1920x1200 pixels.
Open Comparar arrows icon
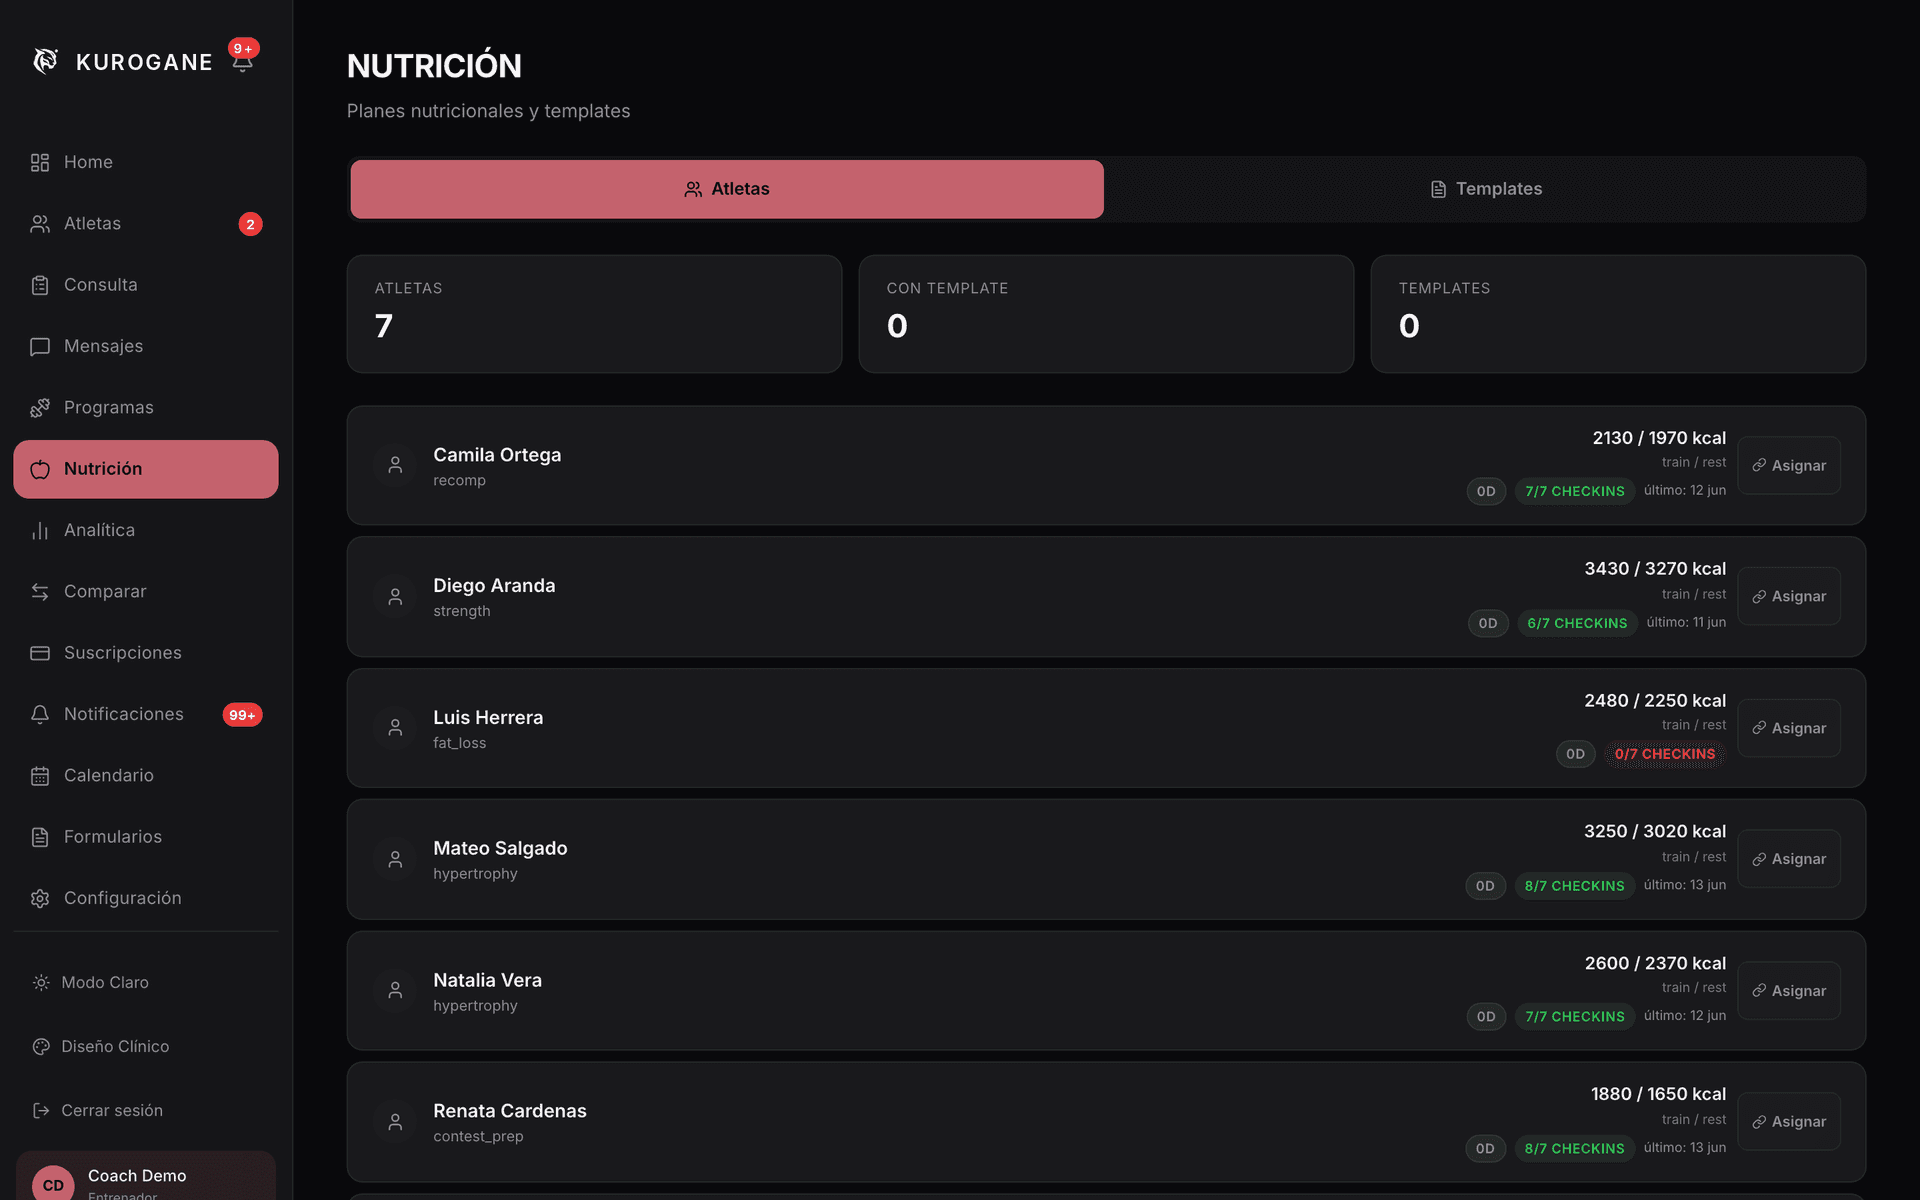(x=40, y=591)
